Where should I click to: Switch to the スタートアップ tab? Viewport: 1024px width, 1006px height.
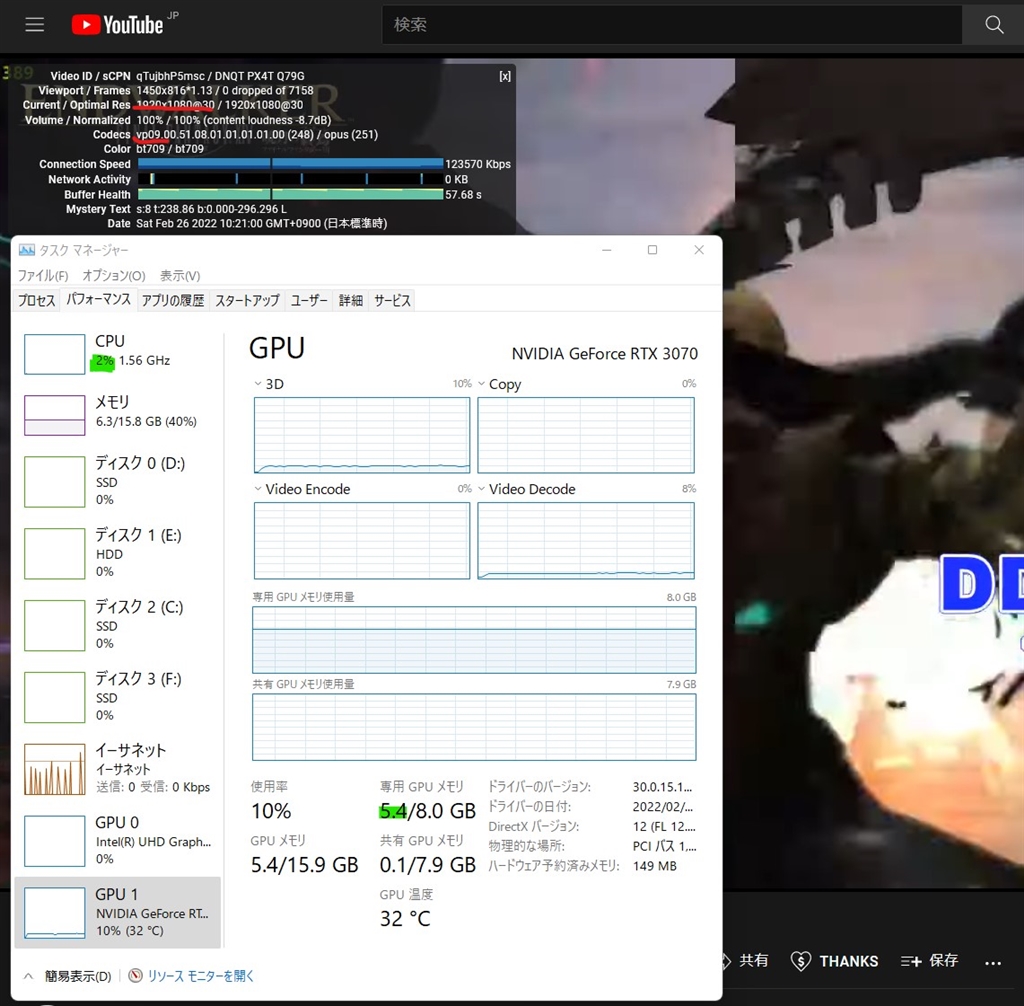(x=248, y=300)
